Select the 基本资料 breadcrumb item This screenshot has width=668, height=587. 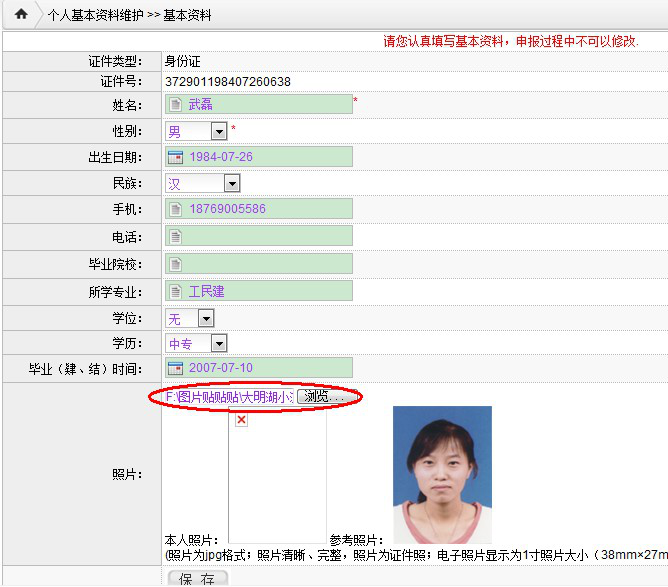(x=187, y=15)
